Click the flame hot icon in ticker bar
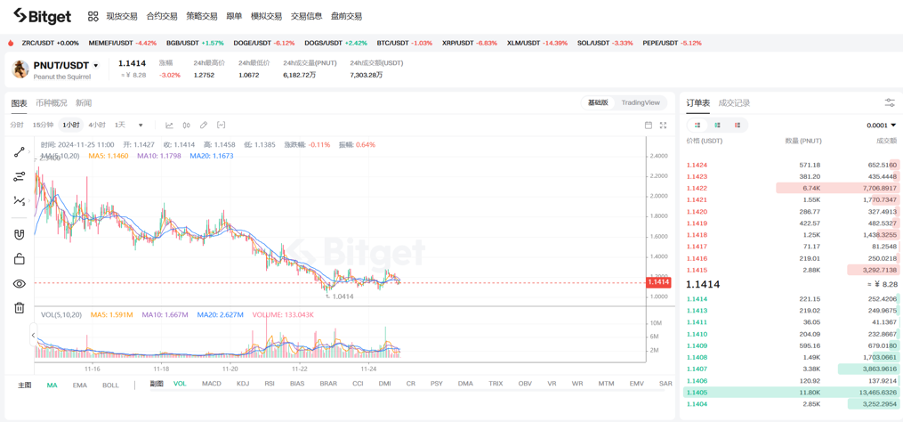Screen dimensions: 904x422 (x=10, y=43)
